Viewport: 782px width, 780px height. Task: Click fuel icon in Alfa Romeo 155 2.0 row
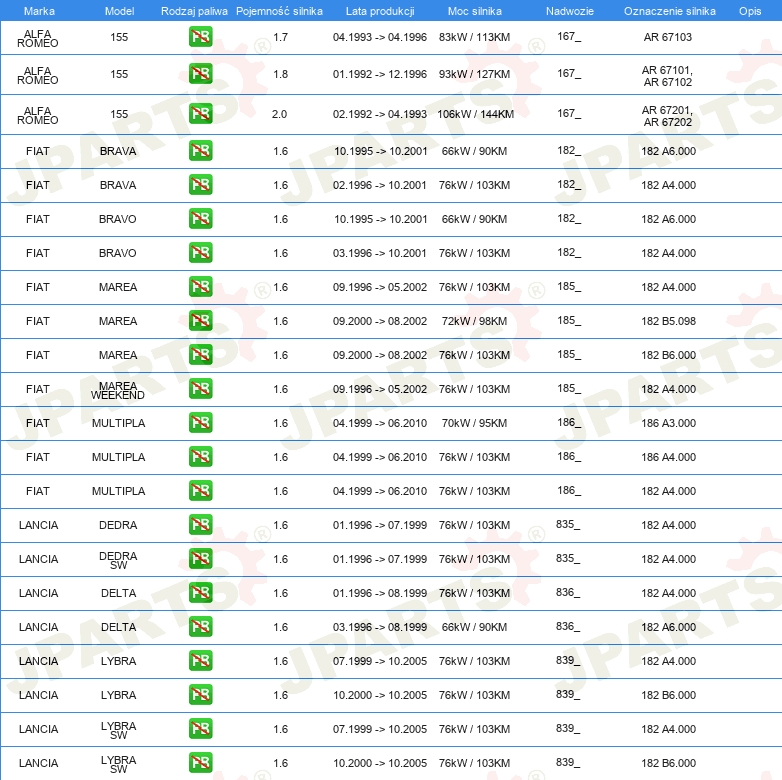coord(200,114)
